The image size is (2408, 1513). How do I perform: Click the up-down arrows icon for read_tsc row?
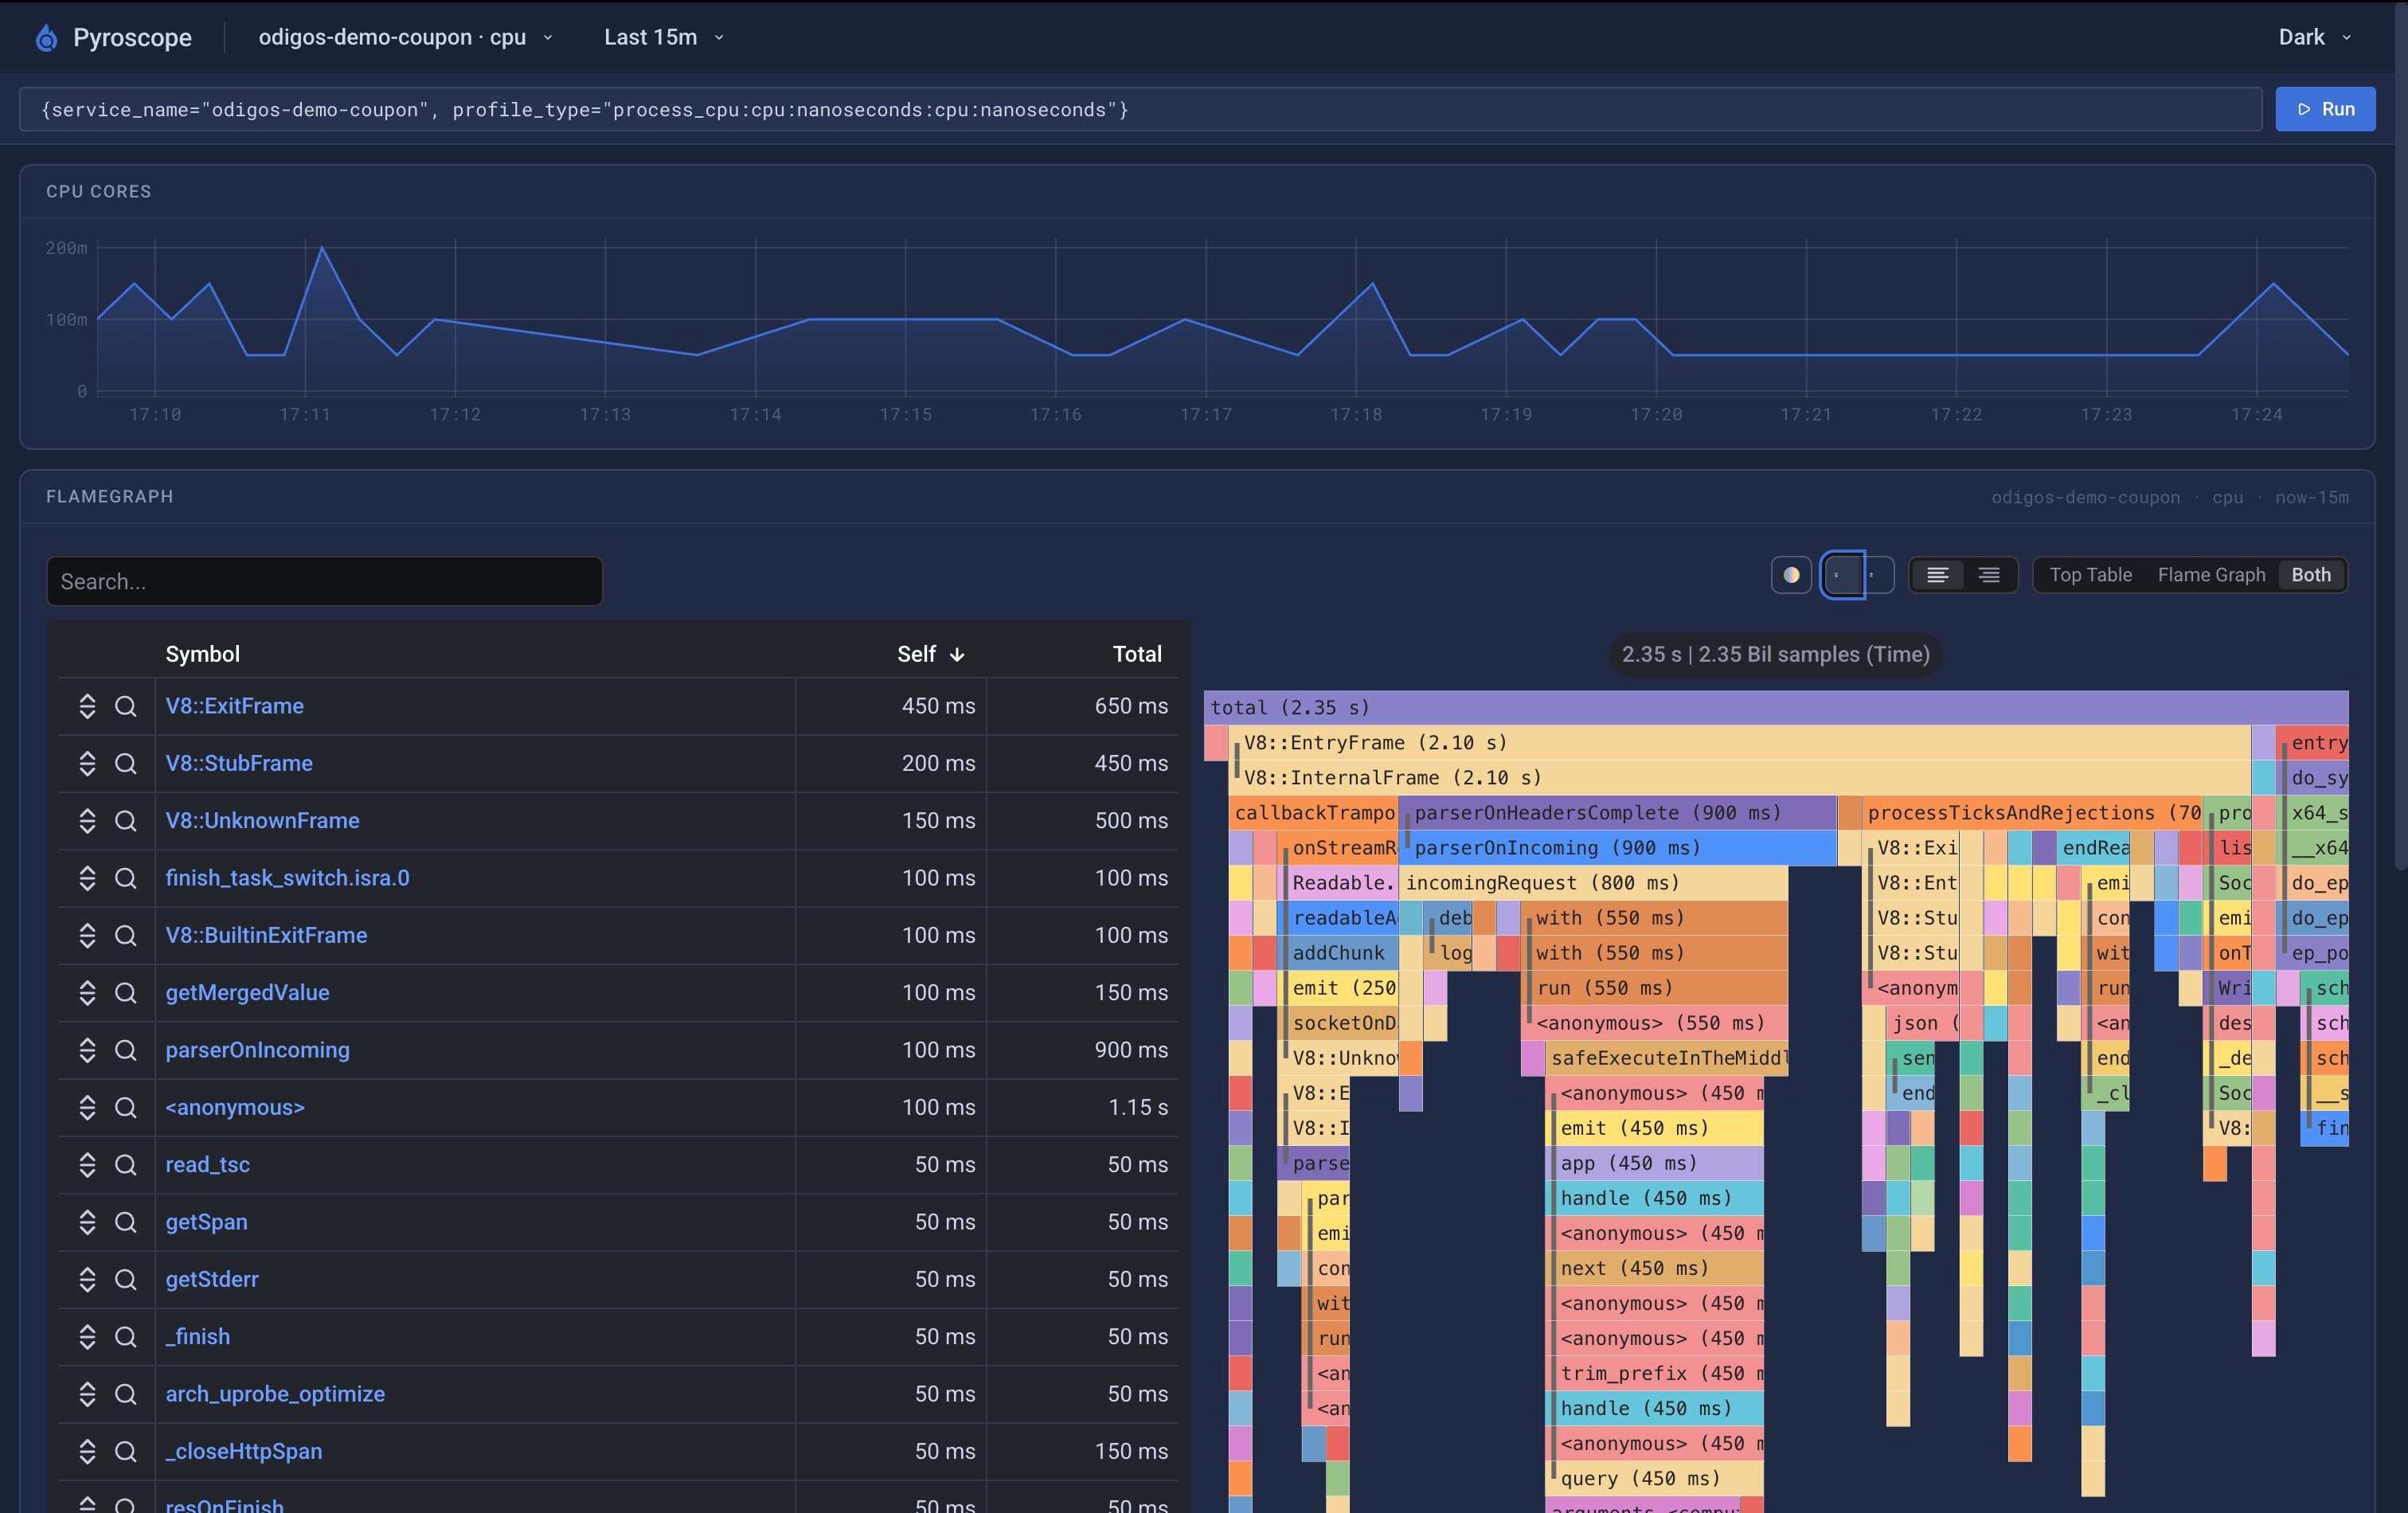pos(87,1165)
